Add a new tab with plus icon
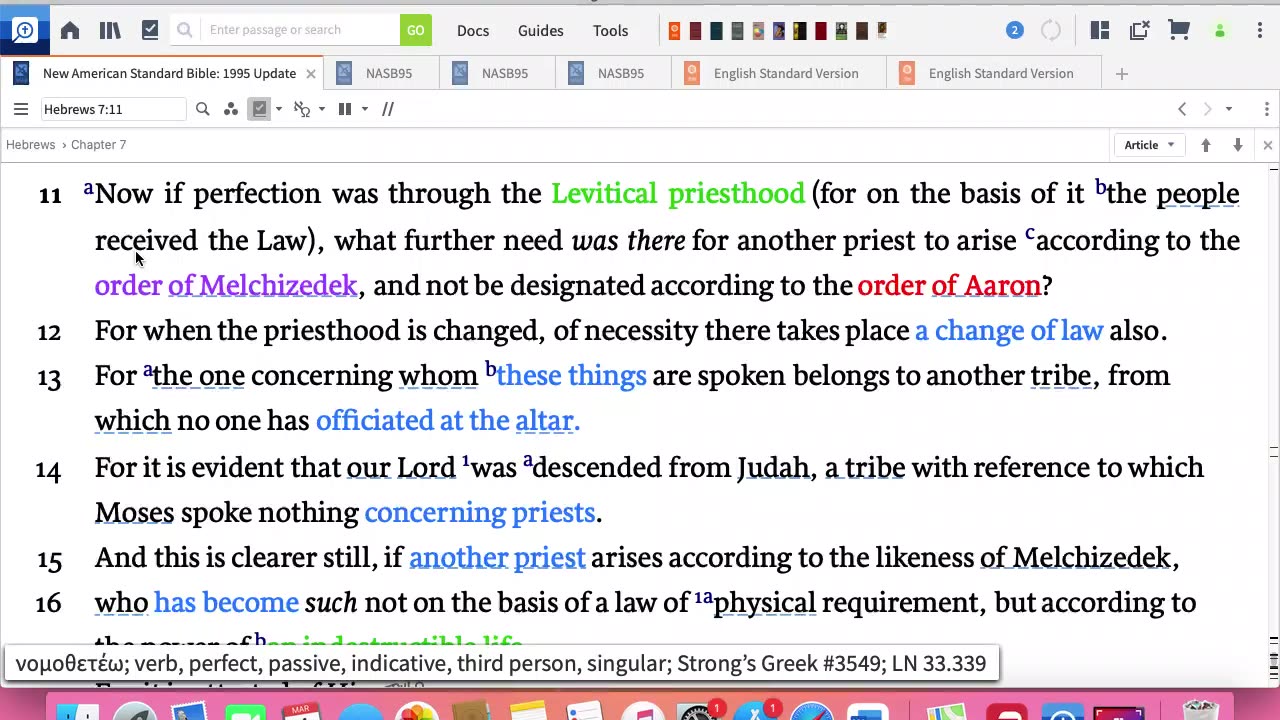The height and width of the screenshot is (720, 1280). (x=1122, y=73)
